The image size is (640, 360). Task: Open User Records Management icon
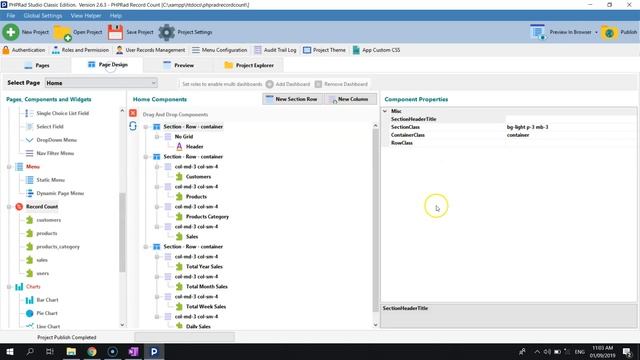[119, 50]
